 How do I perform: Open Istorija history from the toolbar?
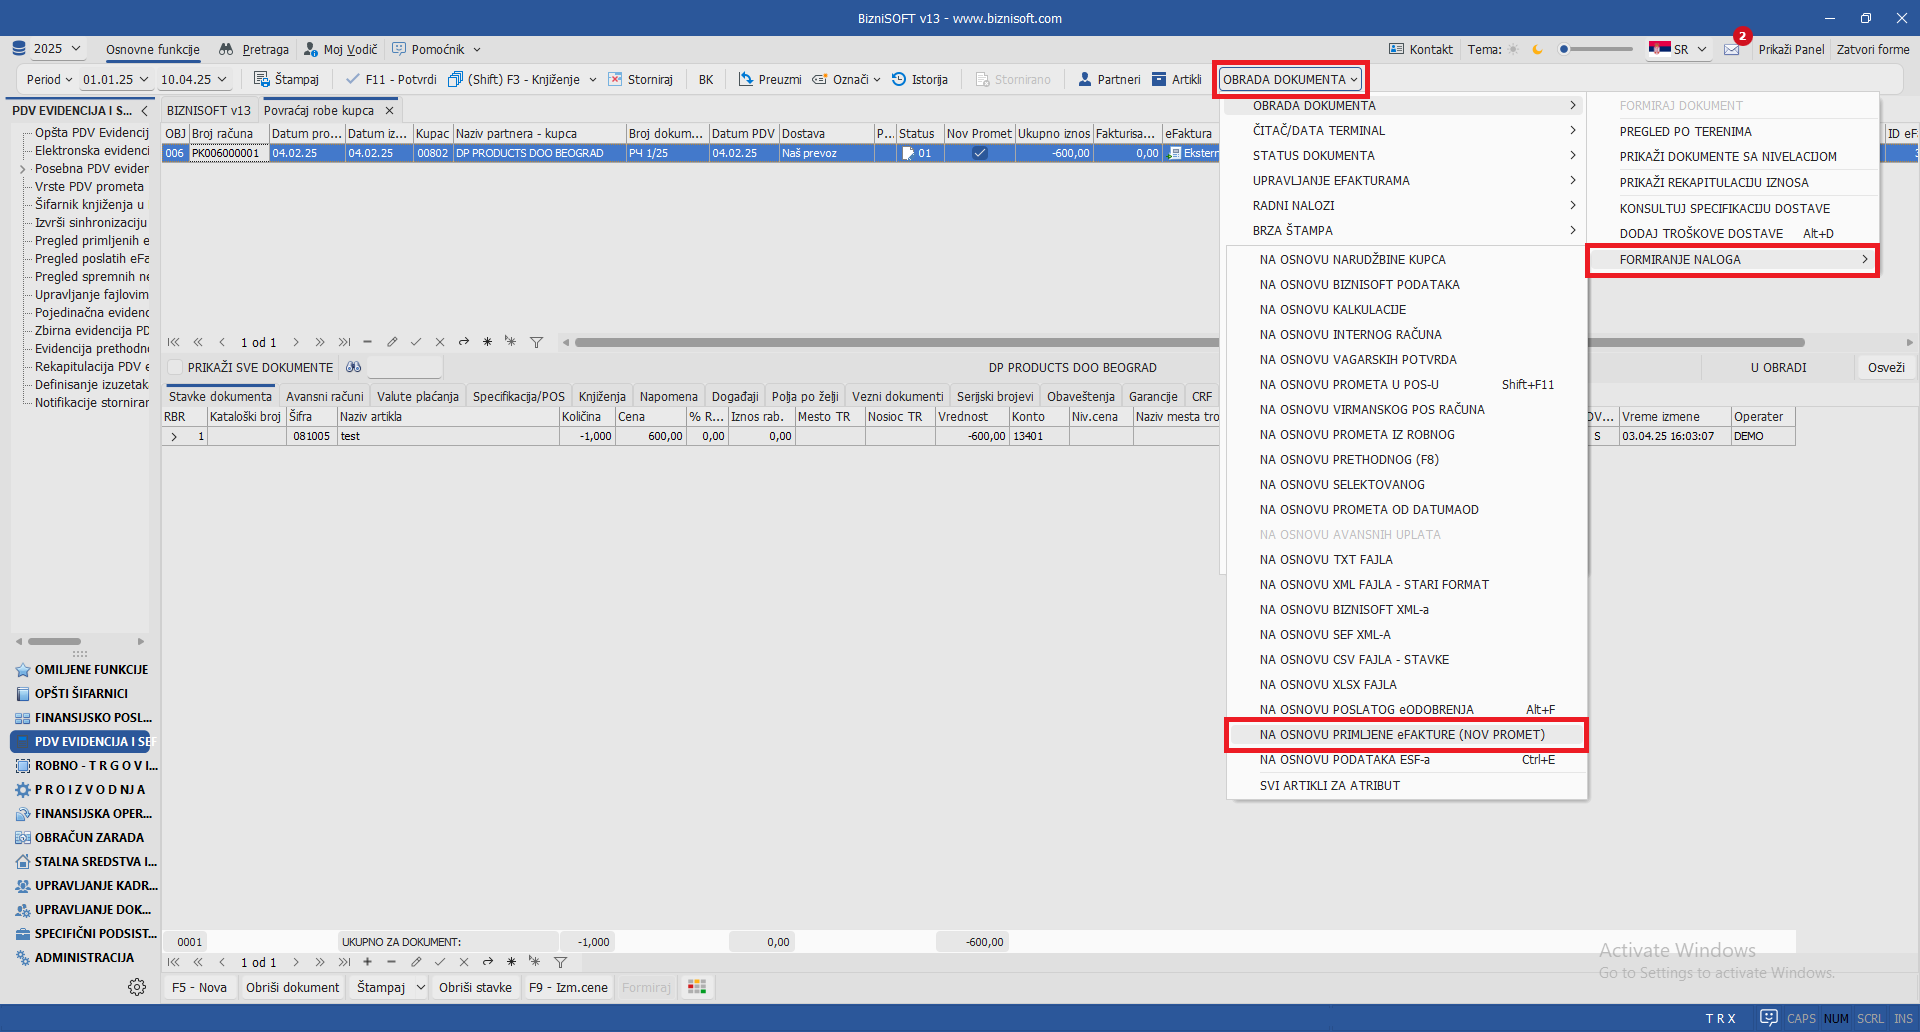coord(899,79)
